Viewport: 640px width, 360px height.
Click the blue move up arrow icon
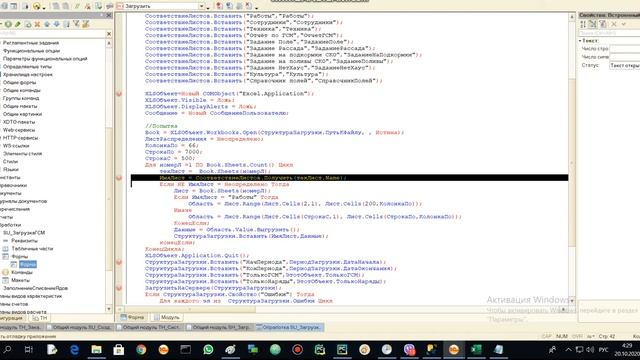click(47, 24)
